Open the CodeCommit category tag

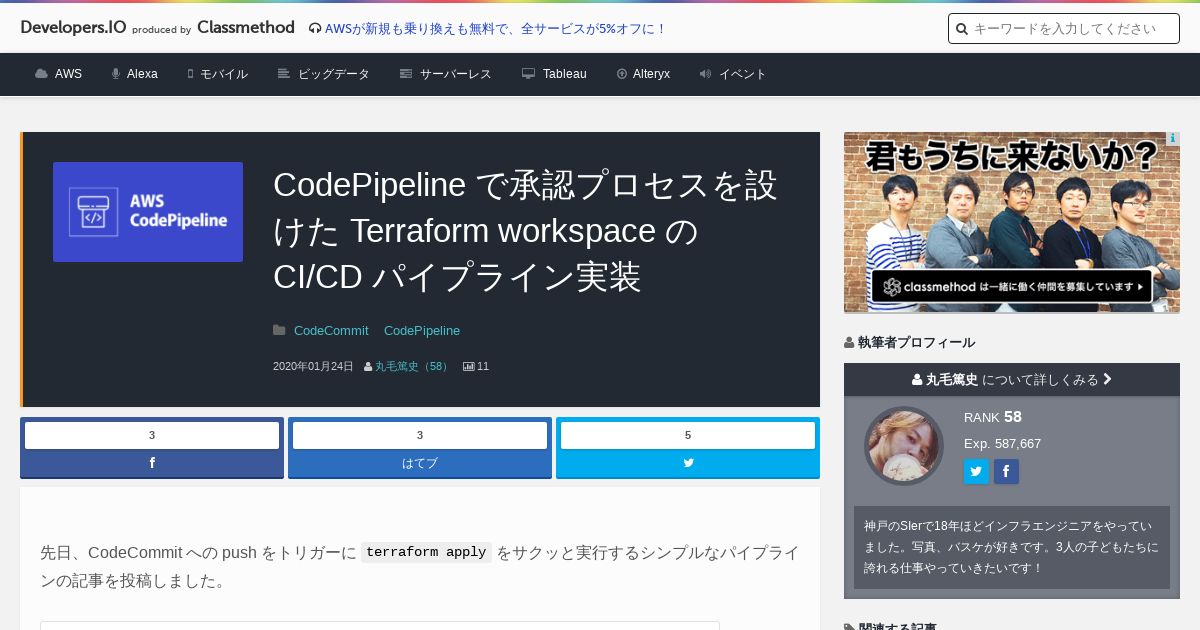[331, 330]
